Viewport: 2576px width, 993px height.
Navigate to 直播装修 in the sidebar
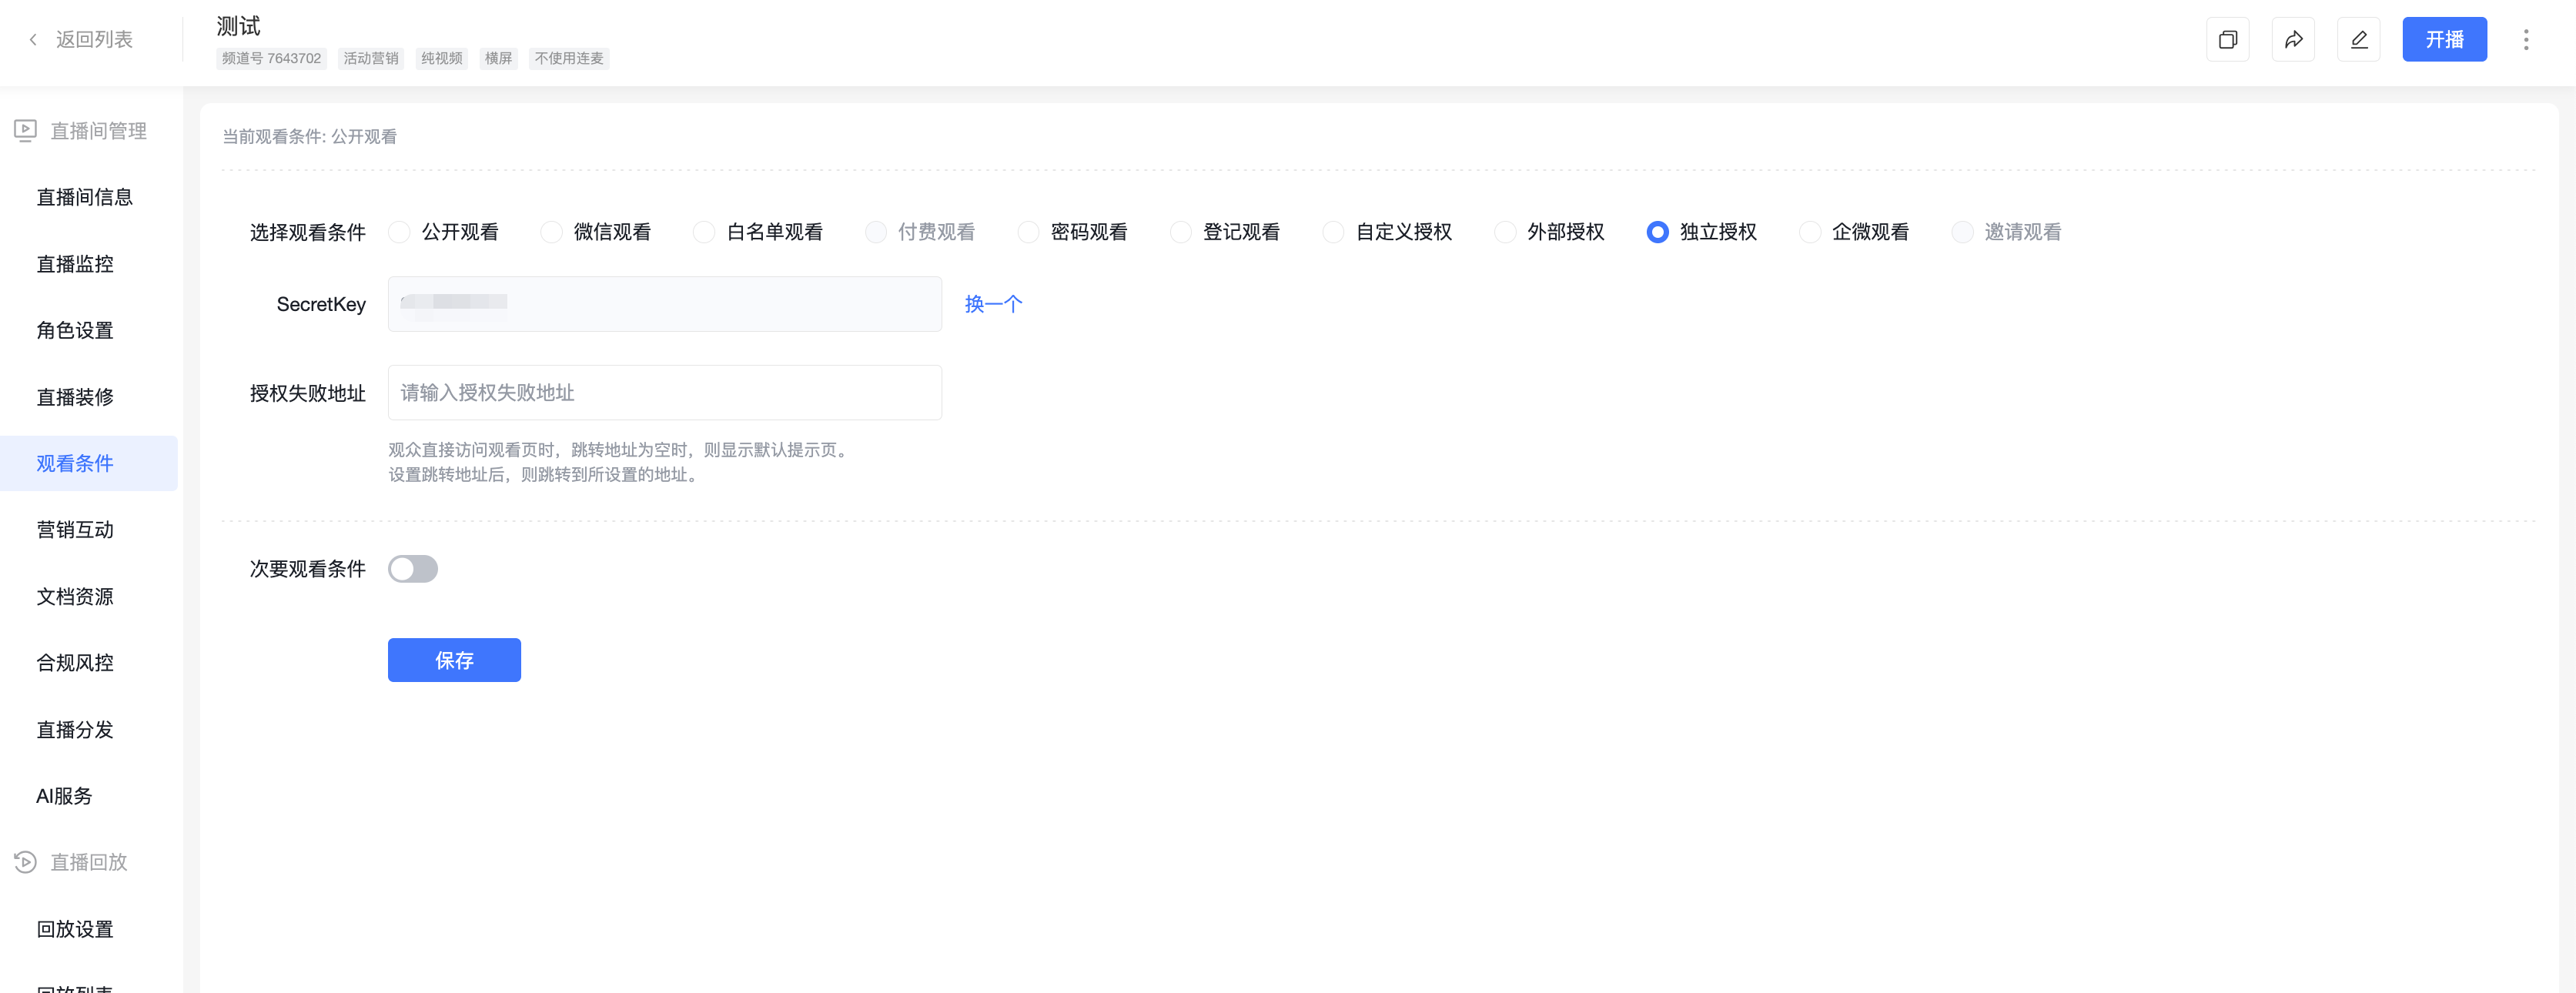pyautogui.click(x=75, y=397)
